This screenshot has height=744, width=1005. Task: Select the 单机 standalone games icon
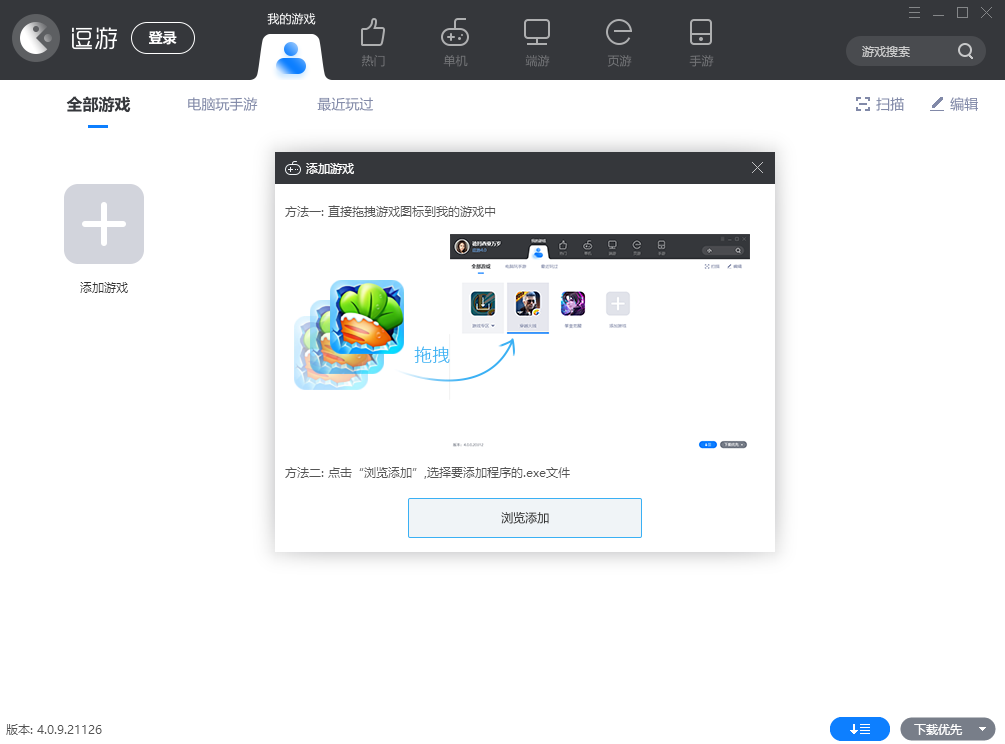point(454,42)
